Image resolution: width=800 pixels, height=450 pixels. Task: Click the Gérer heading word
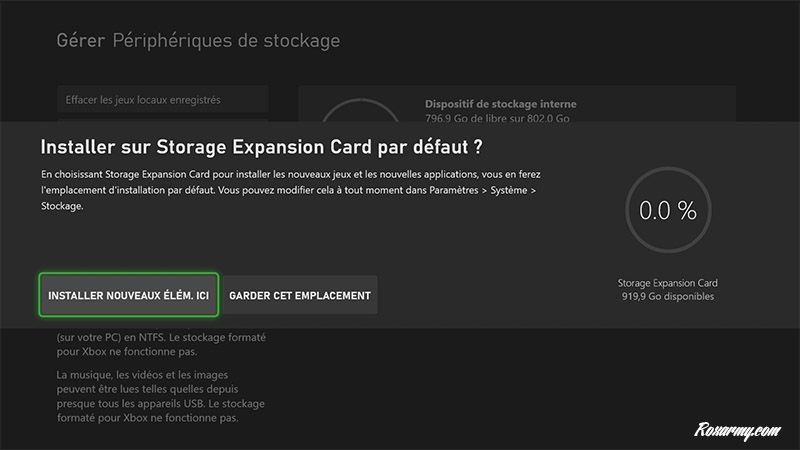pos(81,41)
